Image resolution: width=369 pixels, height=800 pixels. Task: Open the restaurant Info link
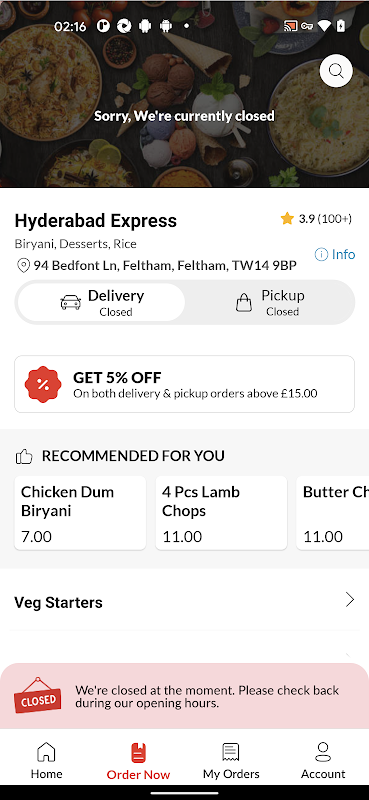pyautogui.click(x=335, y=254)
